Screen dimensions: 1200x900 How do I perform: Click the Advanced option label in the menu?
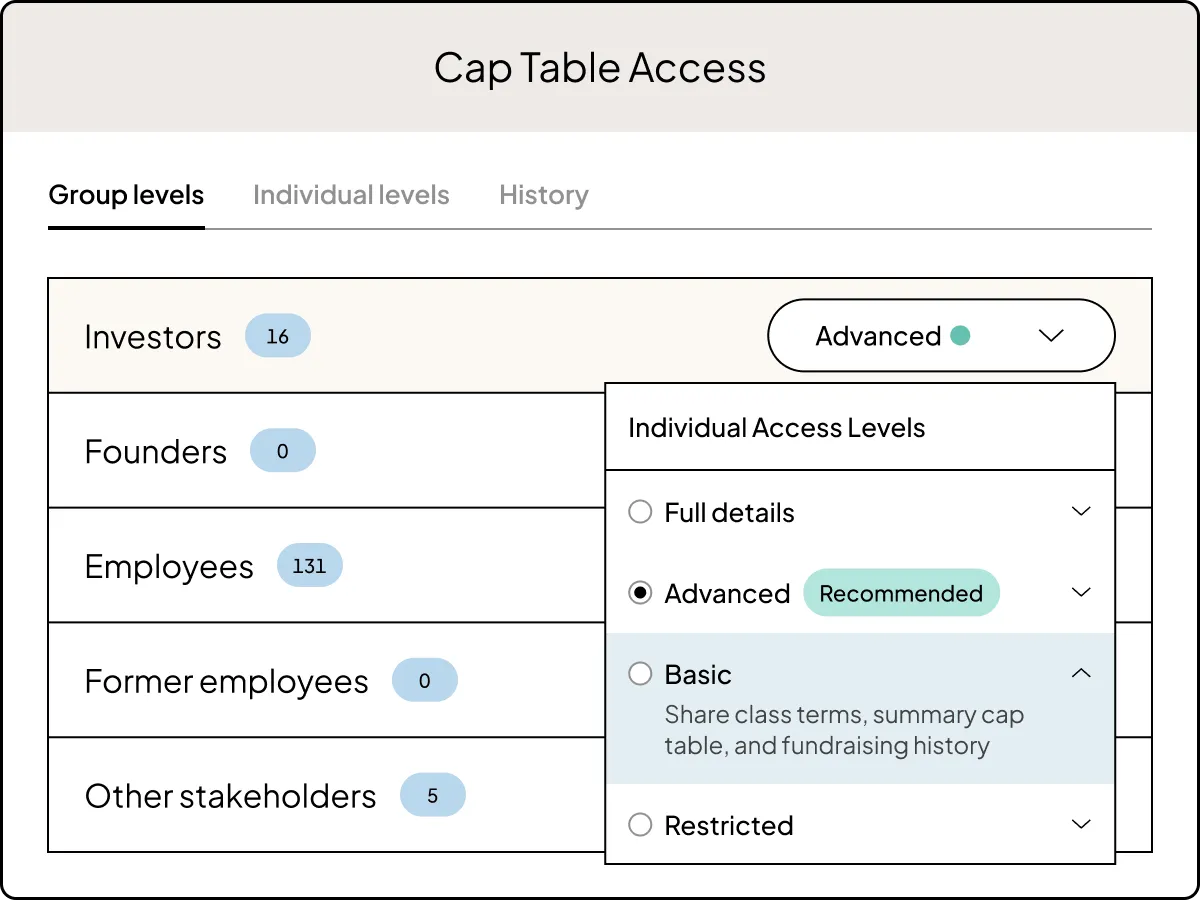[x=727, y=592]
